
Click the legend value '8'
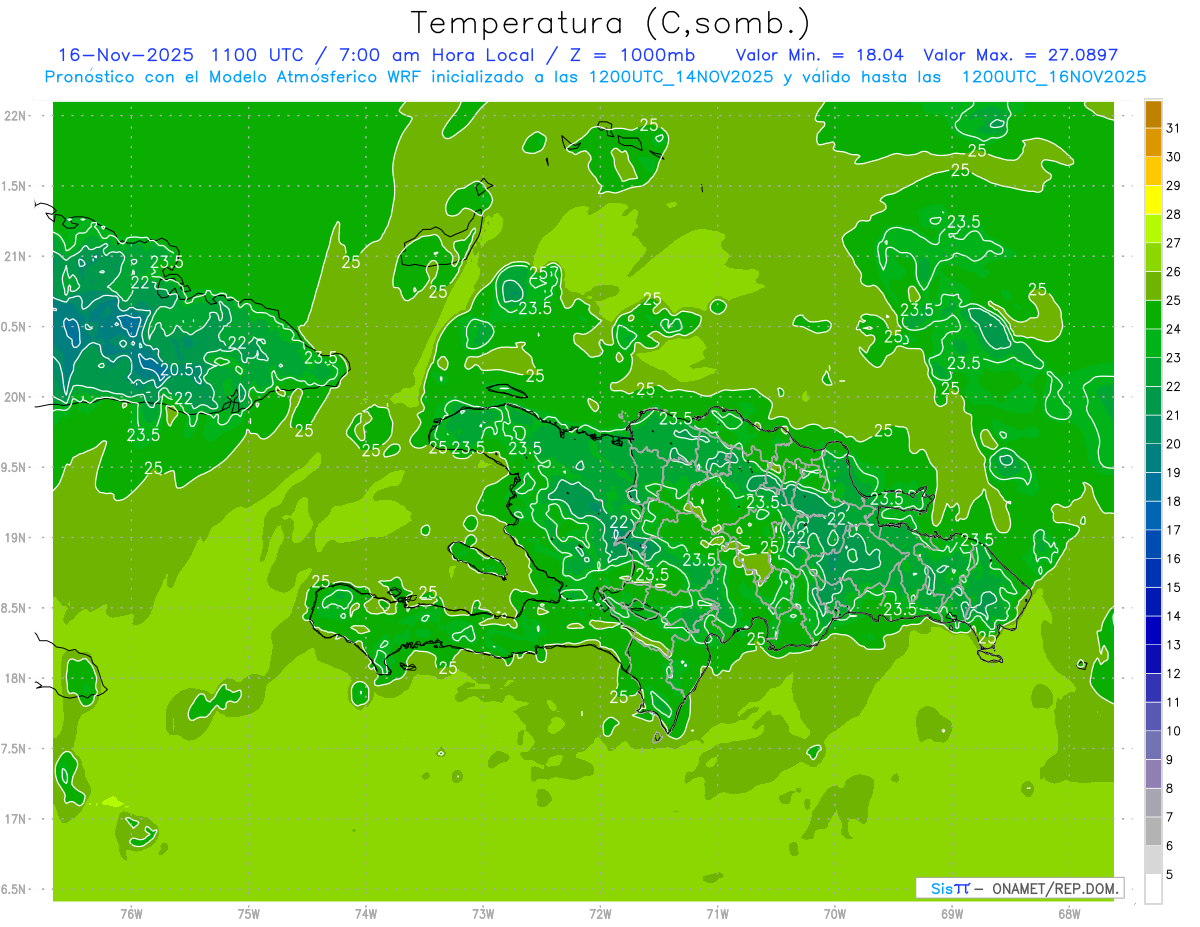1170,789
